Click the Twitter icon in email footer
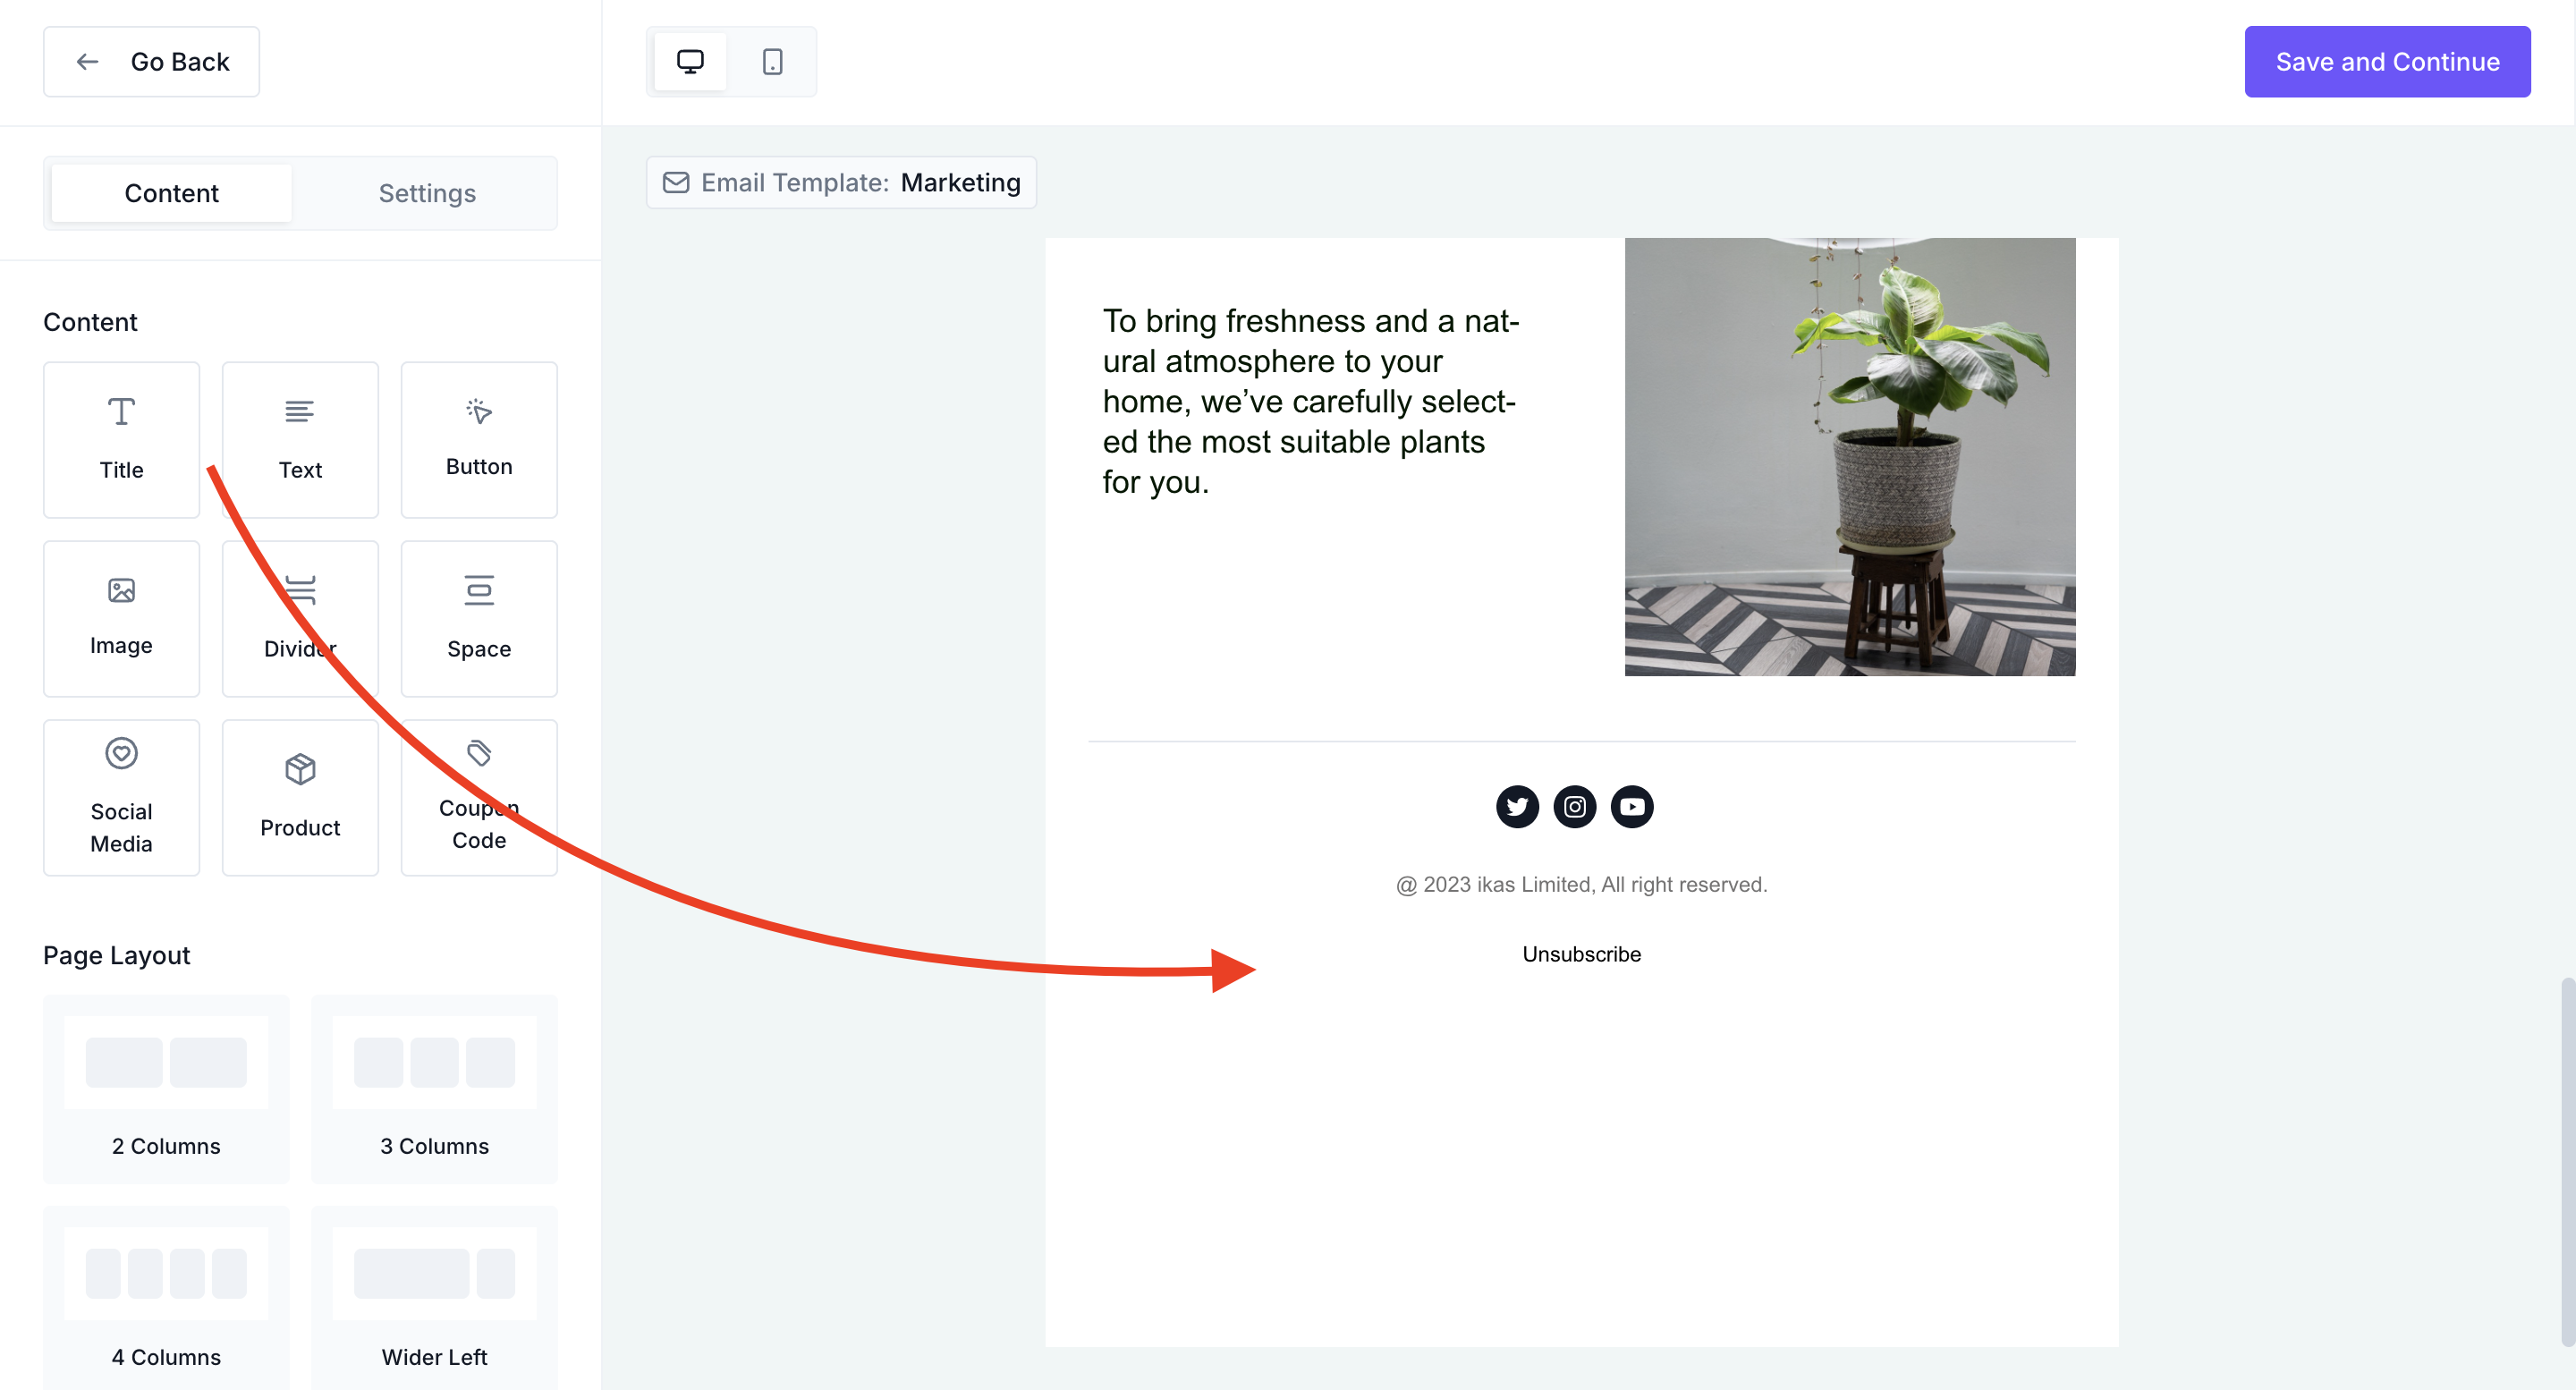The width and height of the screenshot is (2576, 1390). [1517, 806]
